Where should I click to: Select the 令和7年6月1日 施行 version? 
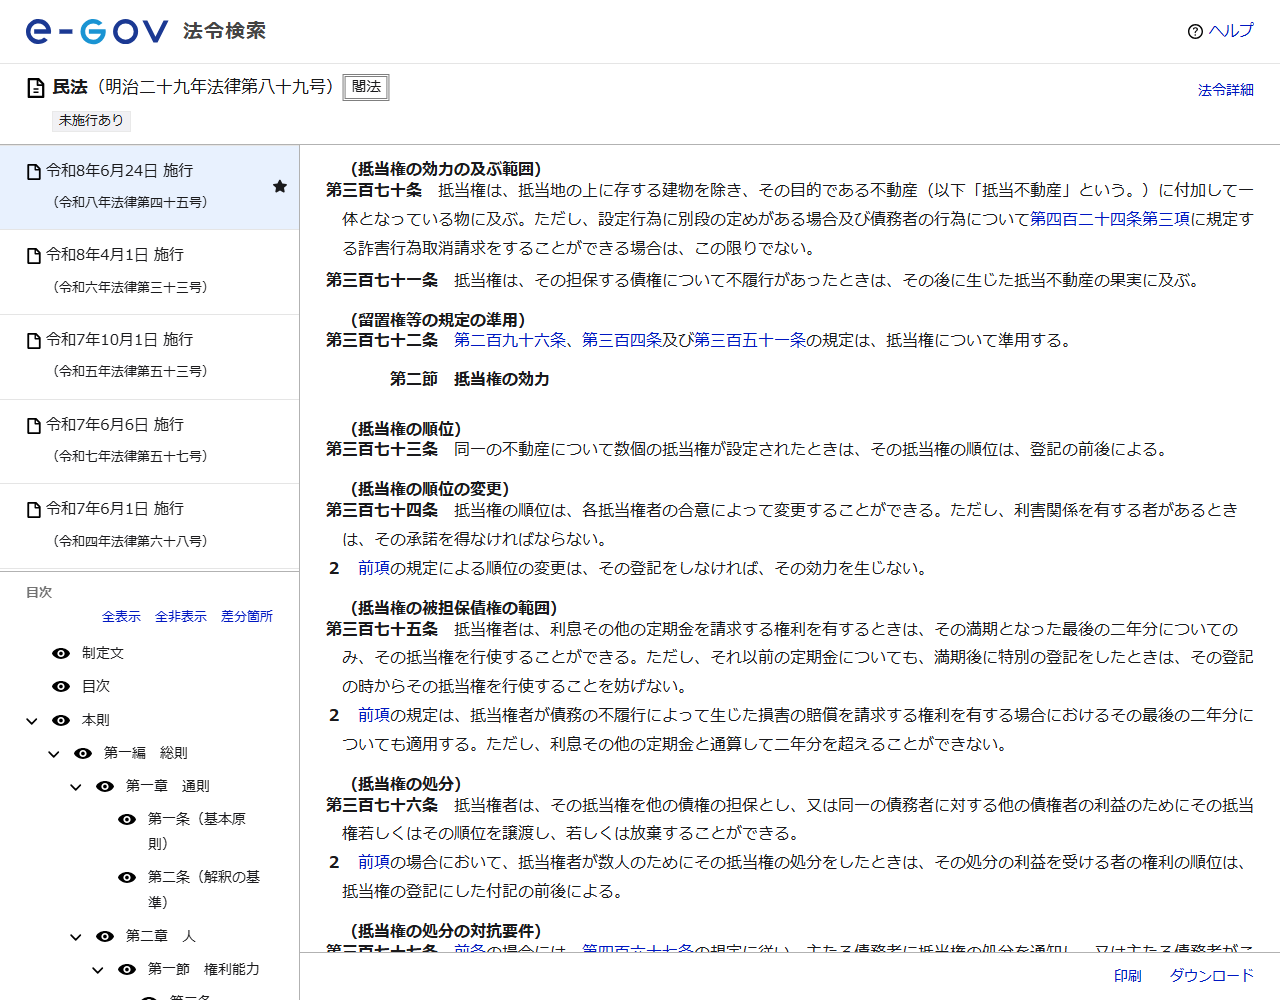[149, 526]
